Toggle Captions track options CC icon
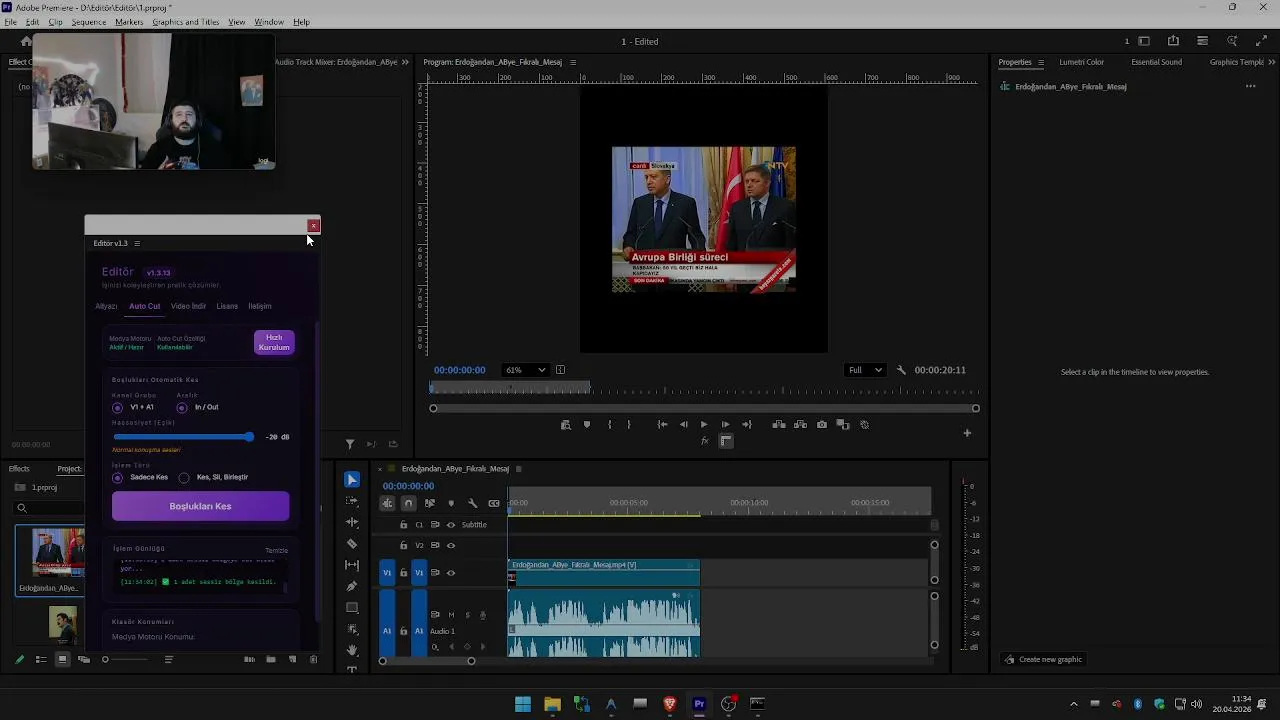This screenshot has width=1280, height=720. point(494,503)
